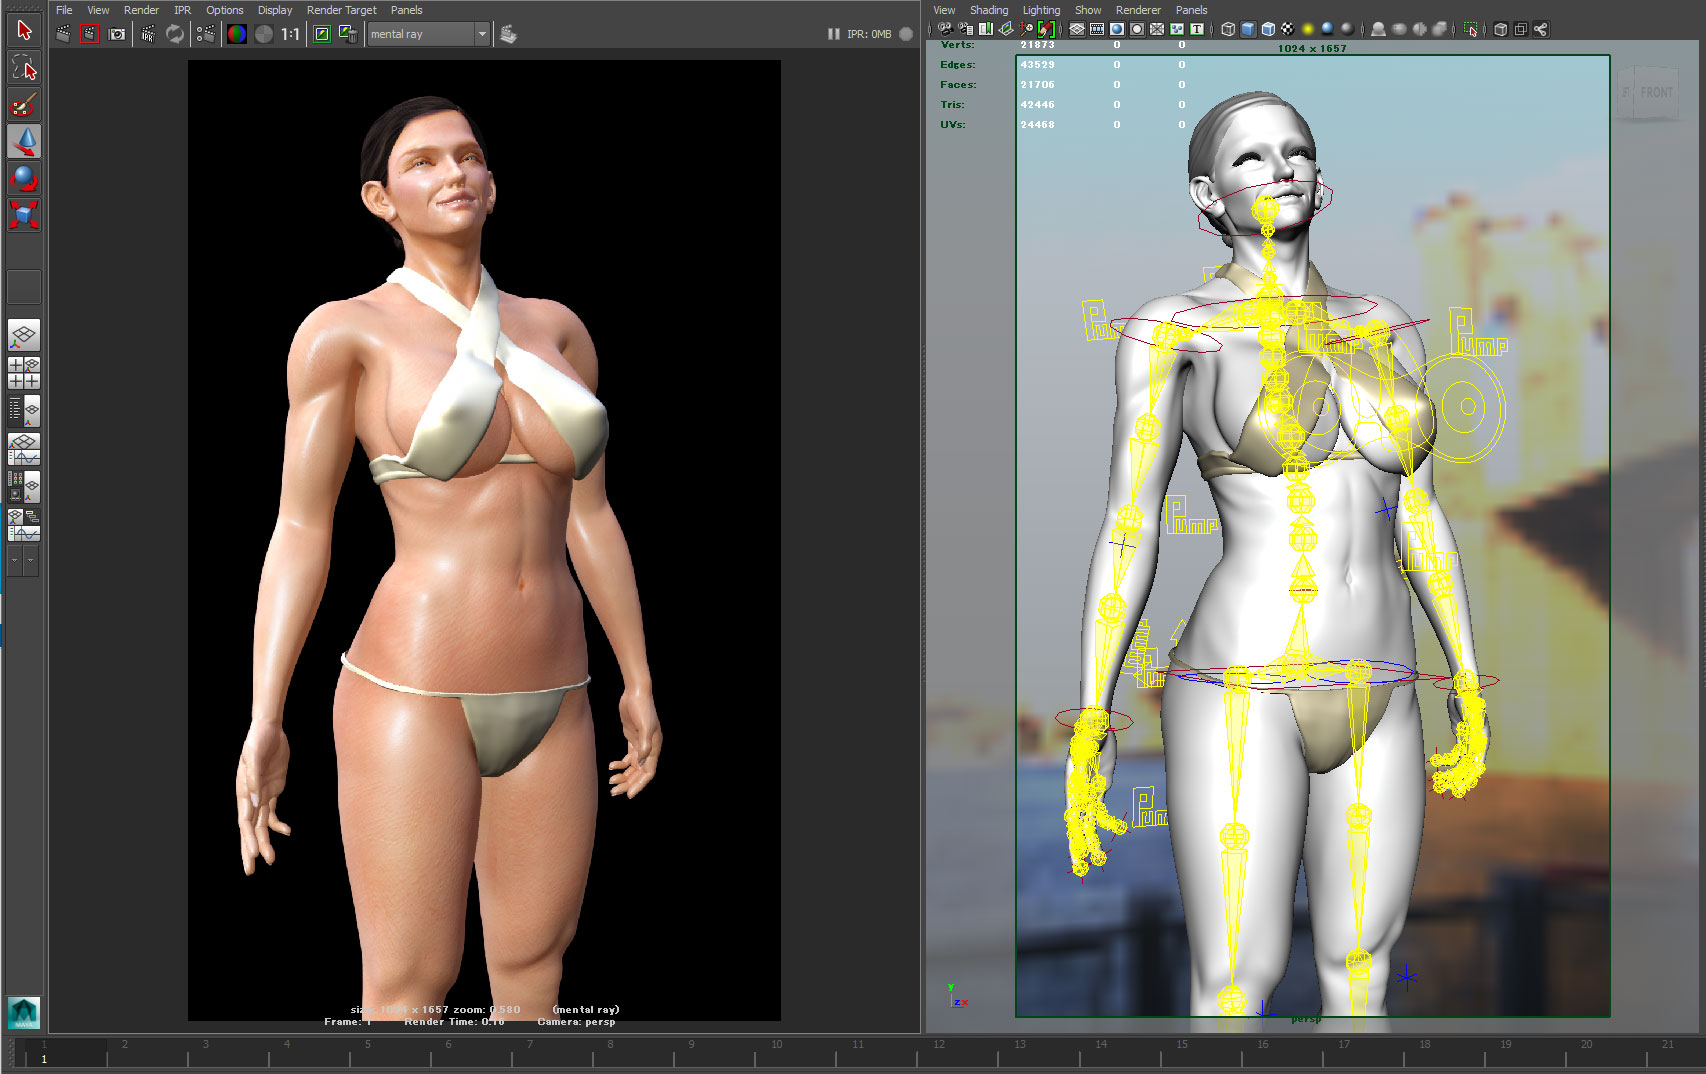Open Display menu in Render View
Screen dimensions: 1706x1074
[x=275, y=10]
